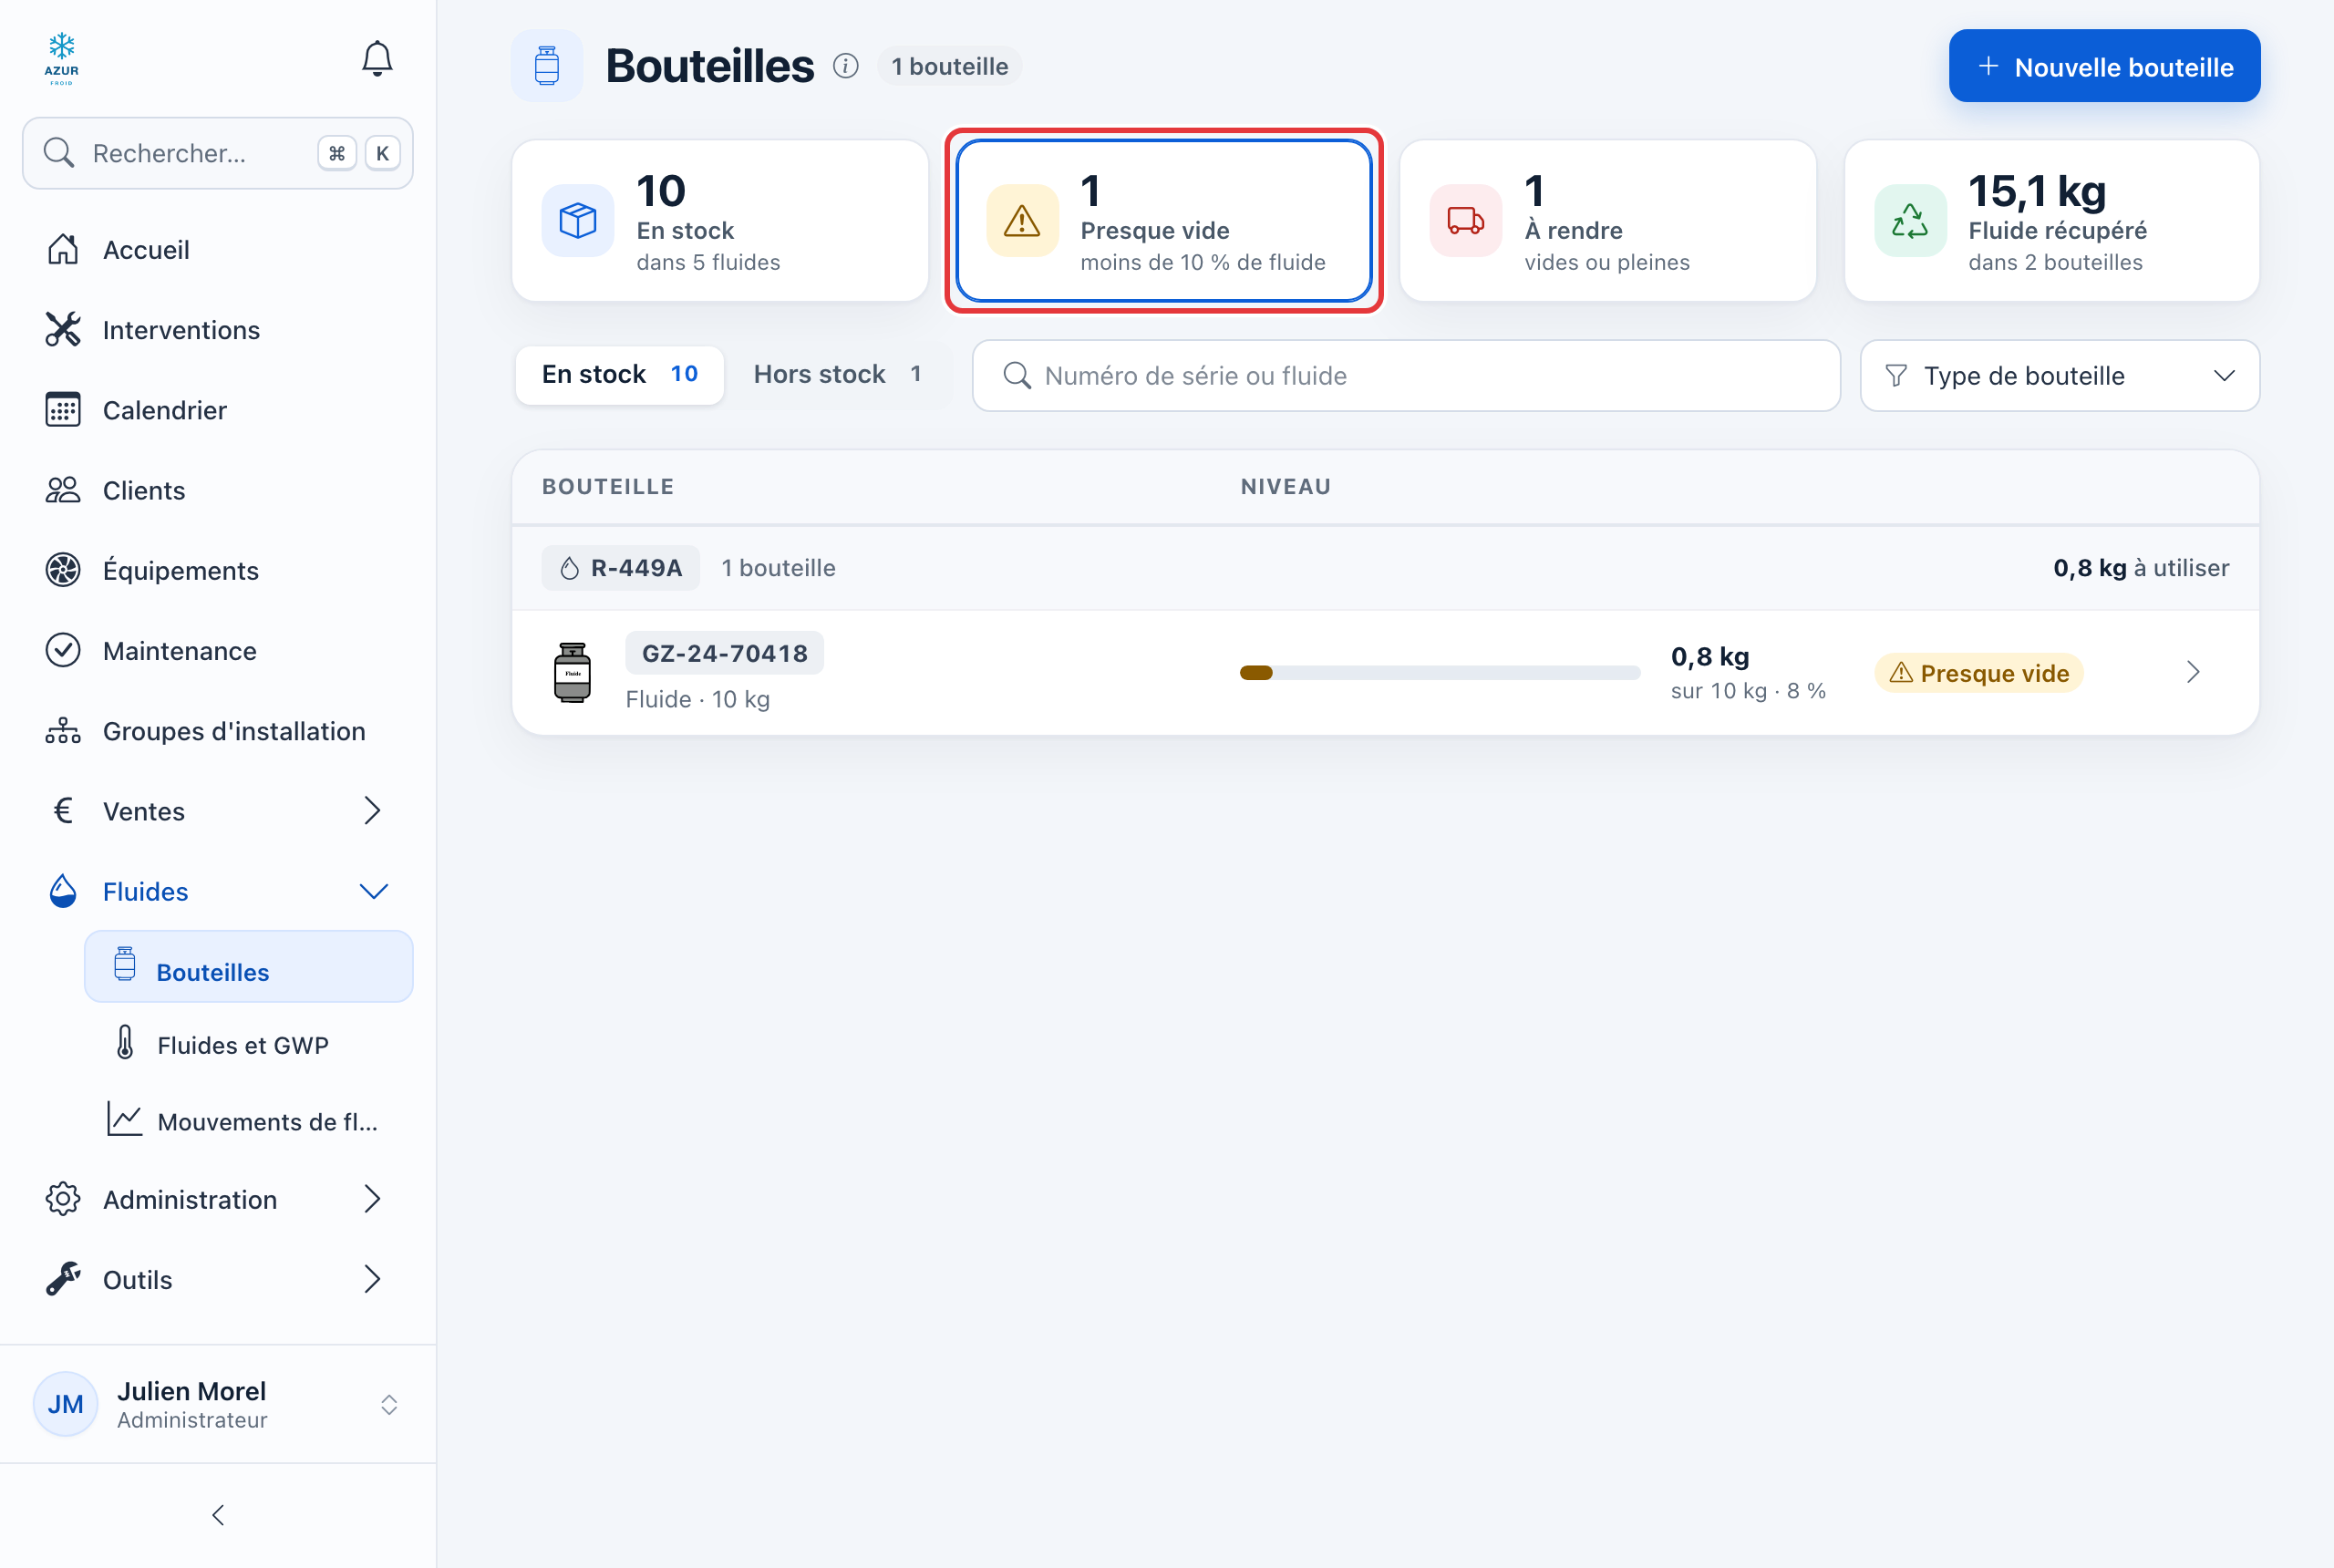
Task: Expand the Ventes menu chevron
Action: coord(373,810)
